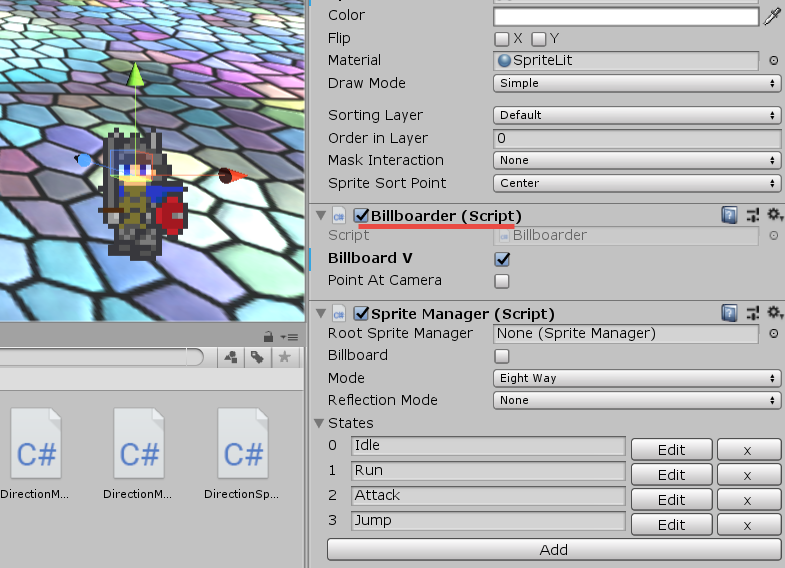Click the Project search bar
Image resolution: width=785 pixels, height=568 pixels.
point(100,357)
